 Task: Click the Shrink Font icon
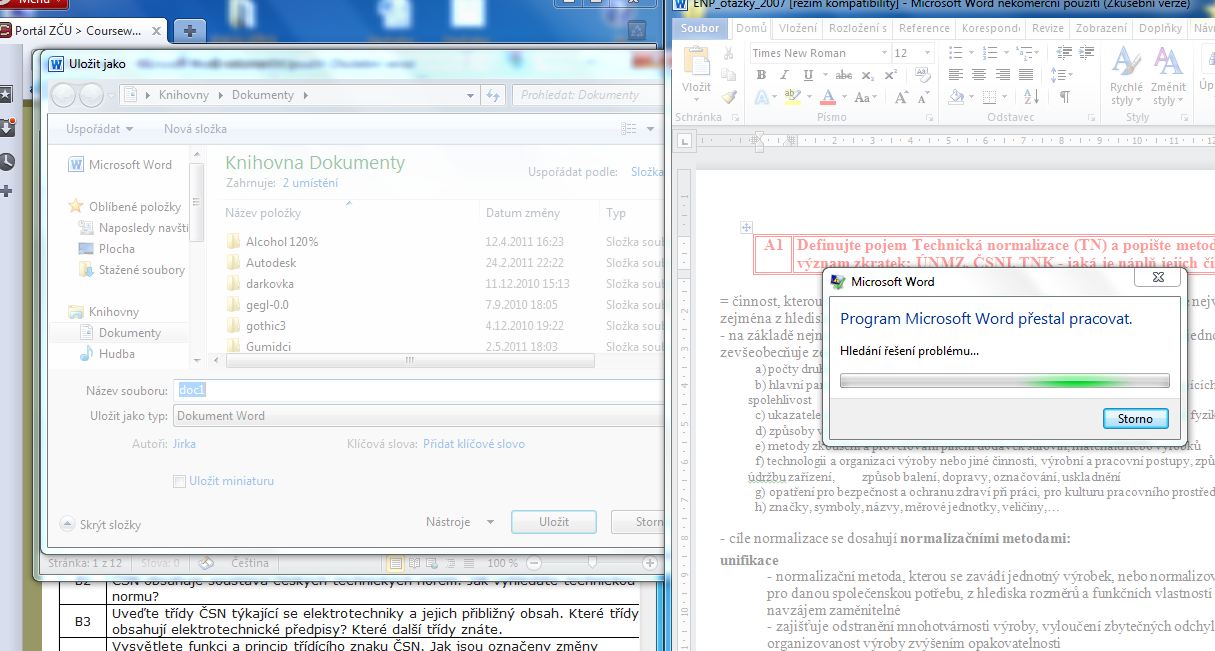[922, 97]
